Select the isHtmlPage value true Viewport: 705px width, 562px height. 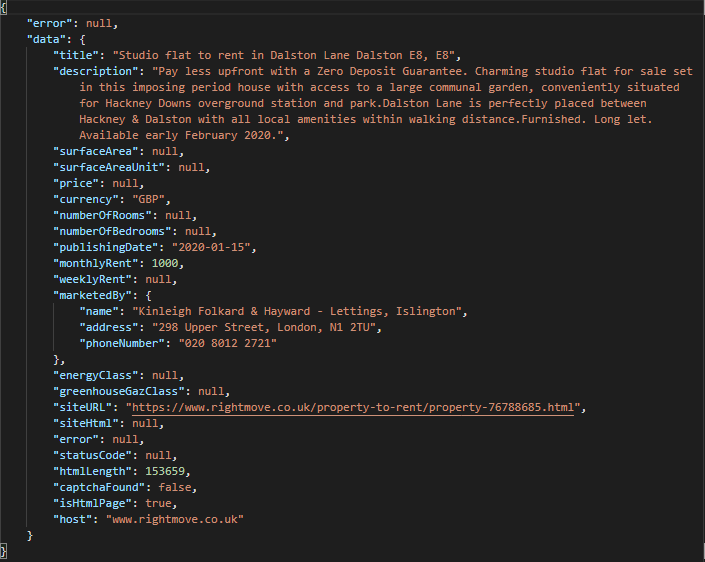[x=158, y=504]
